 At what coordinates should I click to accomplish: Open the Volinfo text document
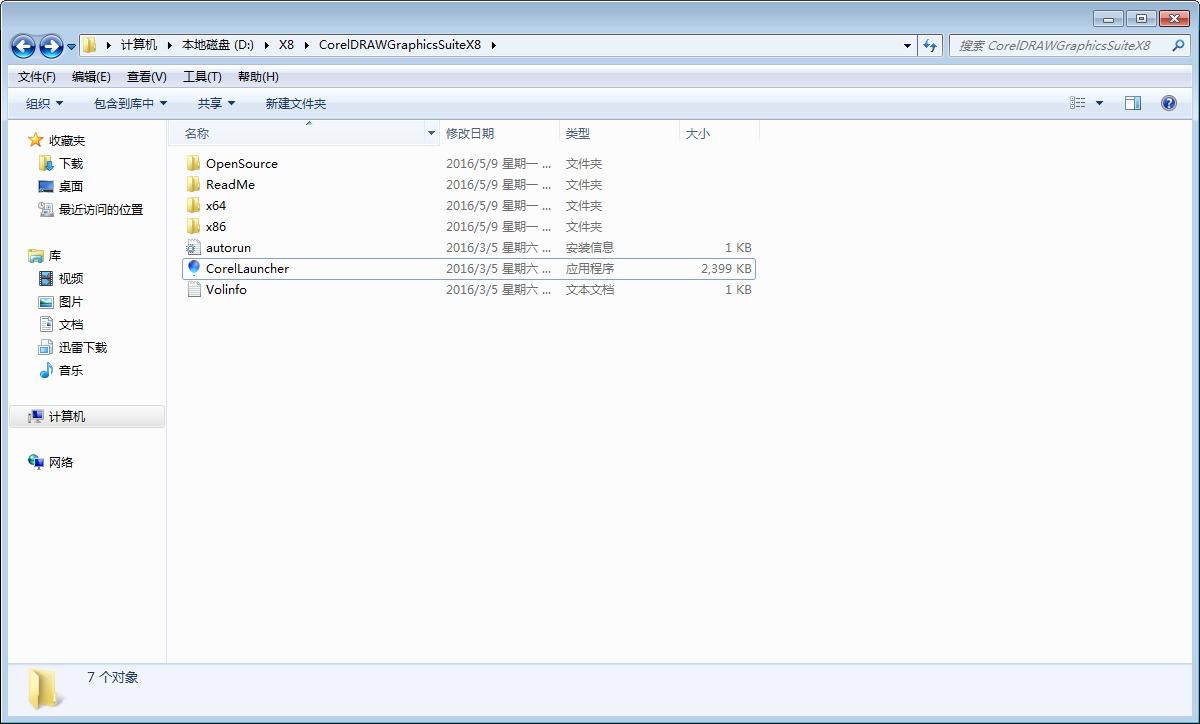(x=226, y=289)
